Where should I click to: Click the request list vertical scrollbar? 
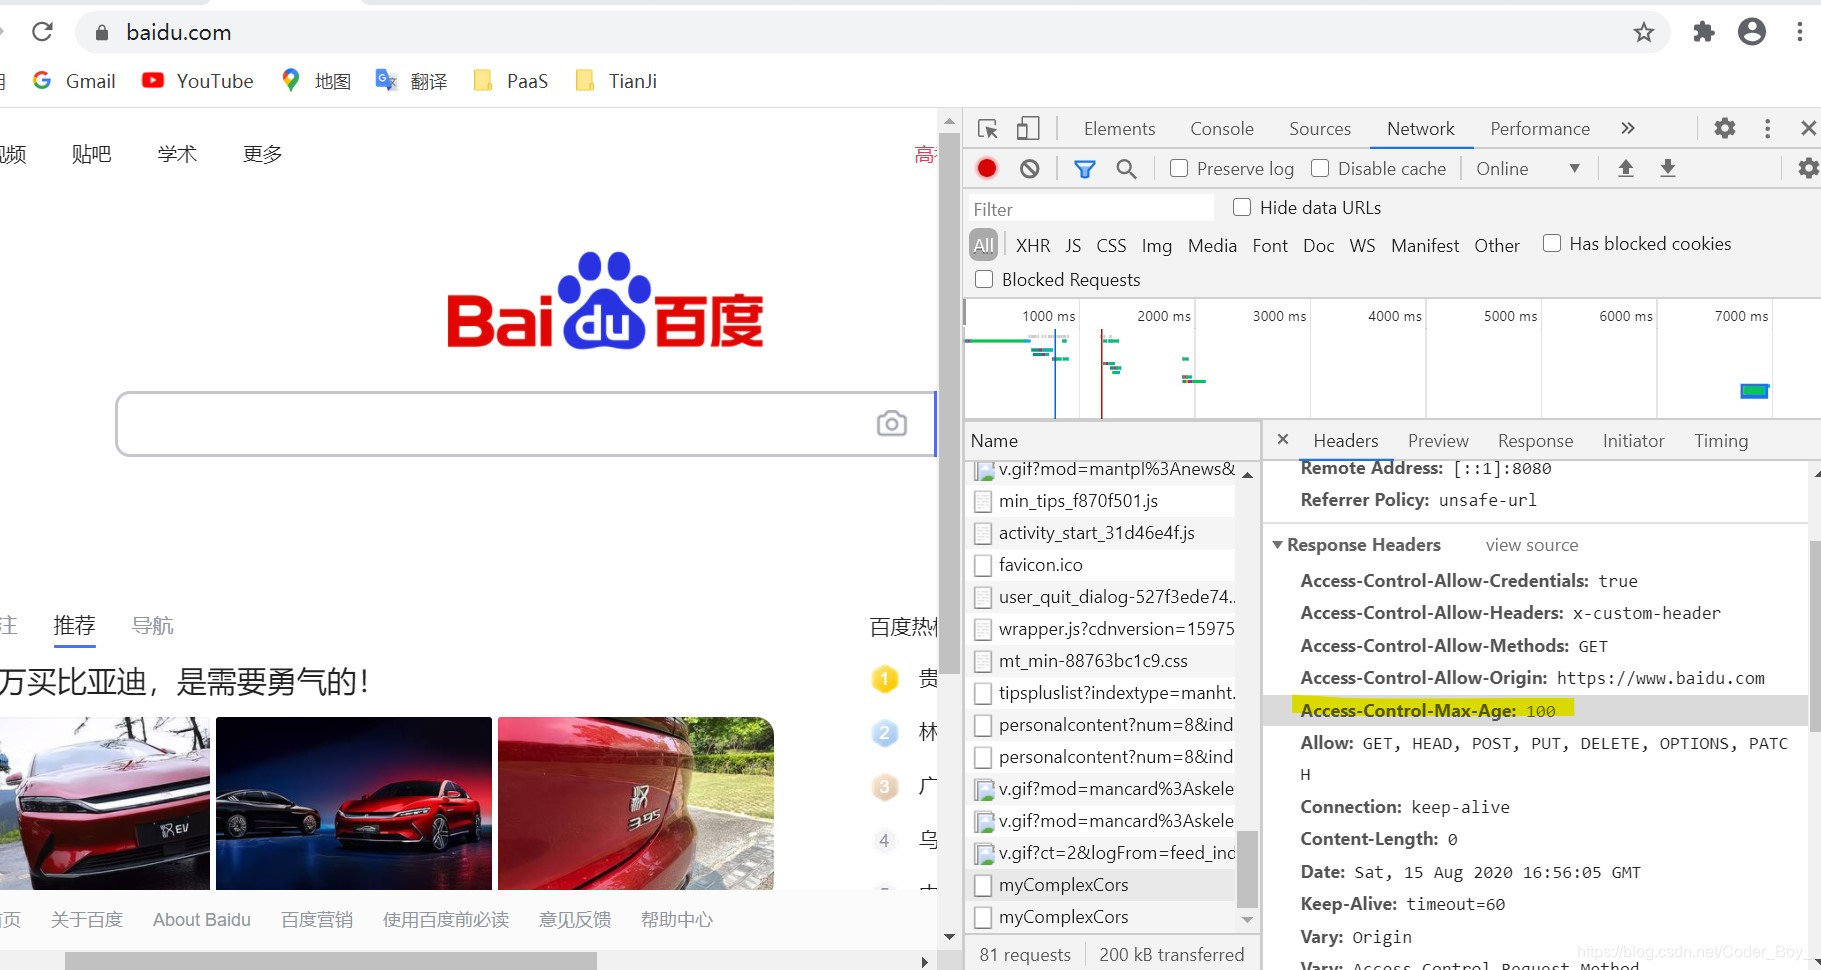pos(1247,869)
